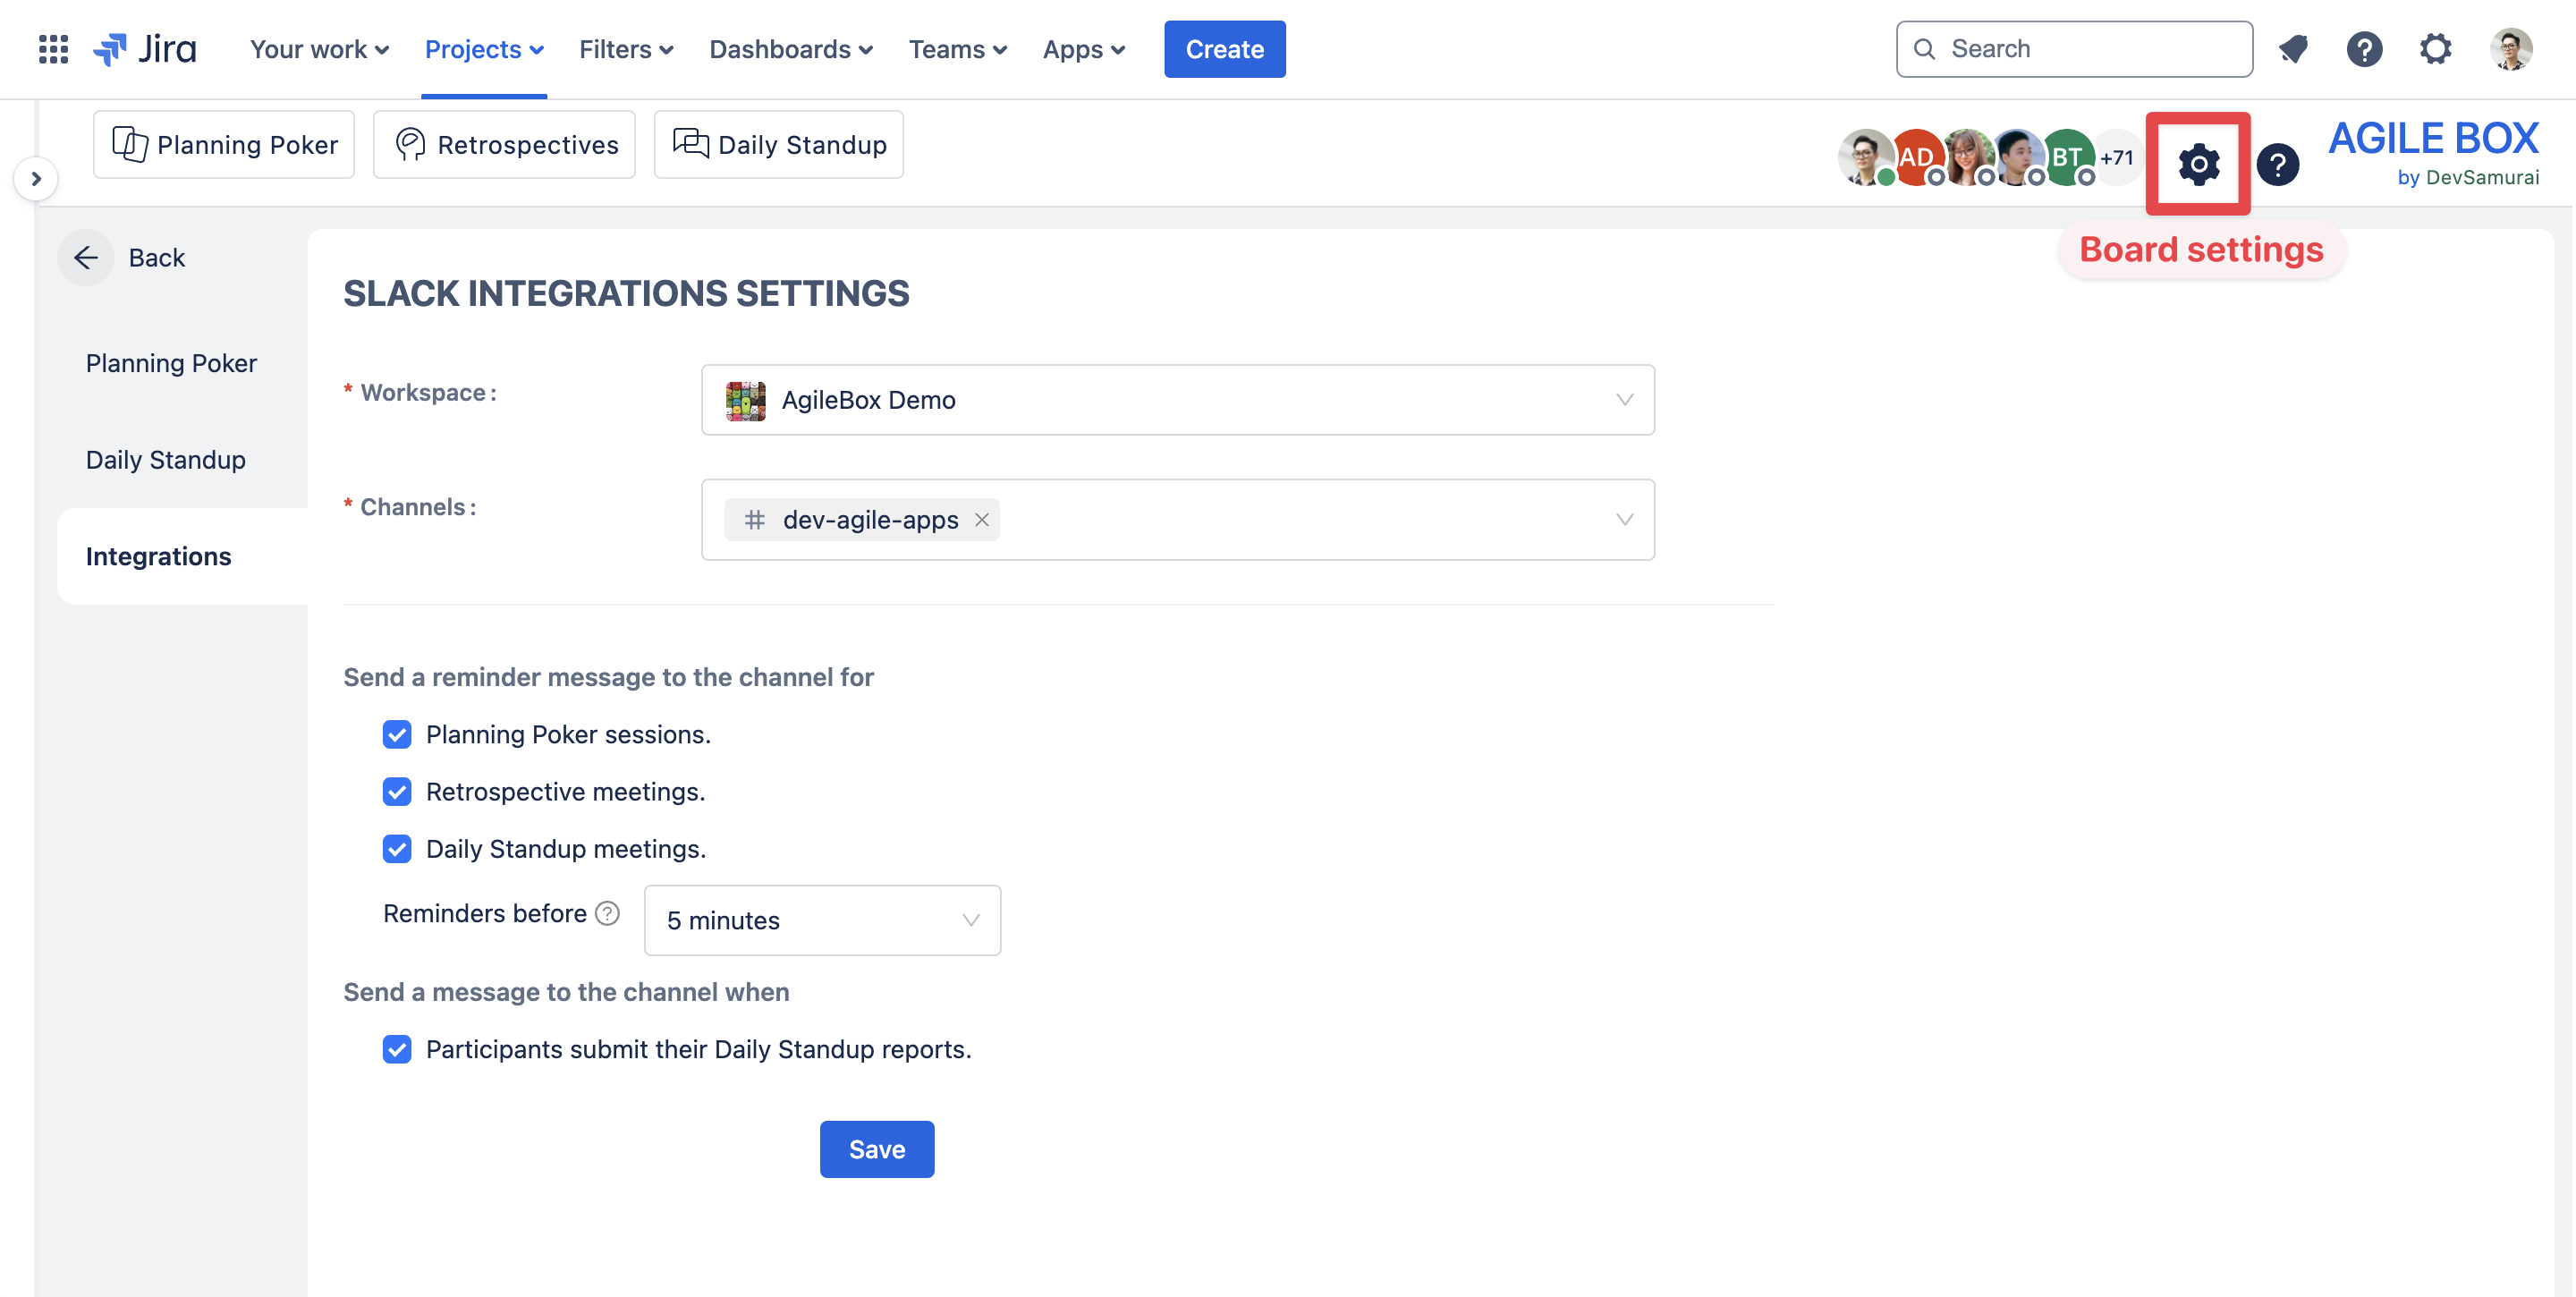Disable Daily Standup reports submission message
2576x1297 pixels.
[397, 1049]
